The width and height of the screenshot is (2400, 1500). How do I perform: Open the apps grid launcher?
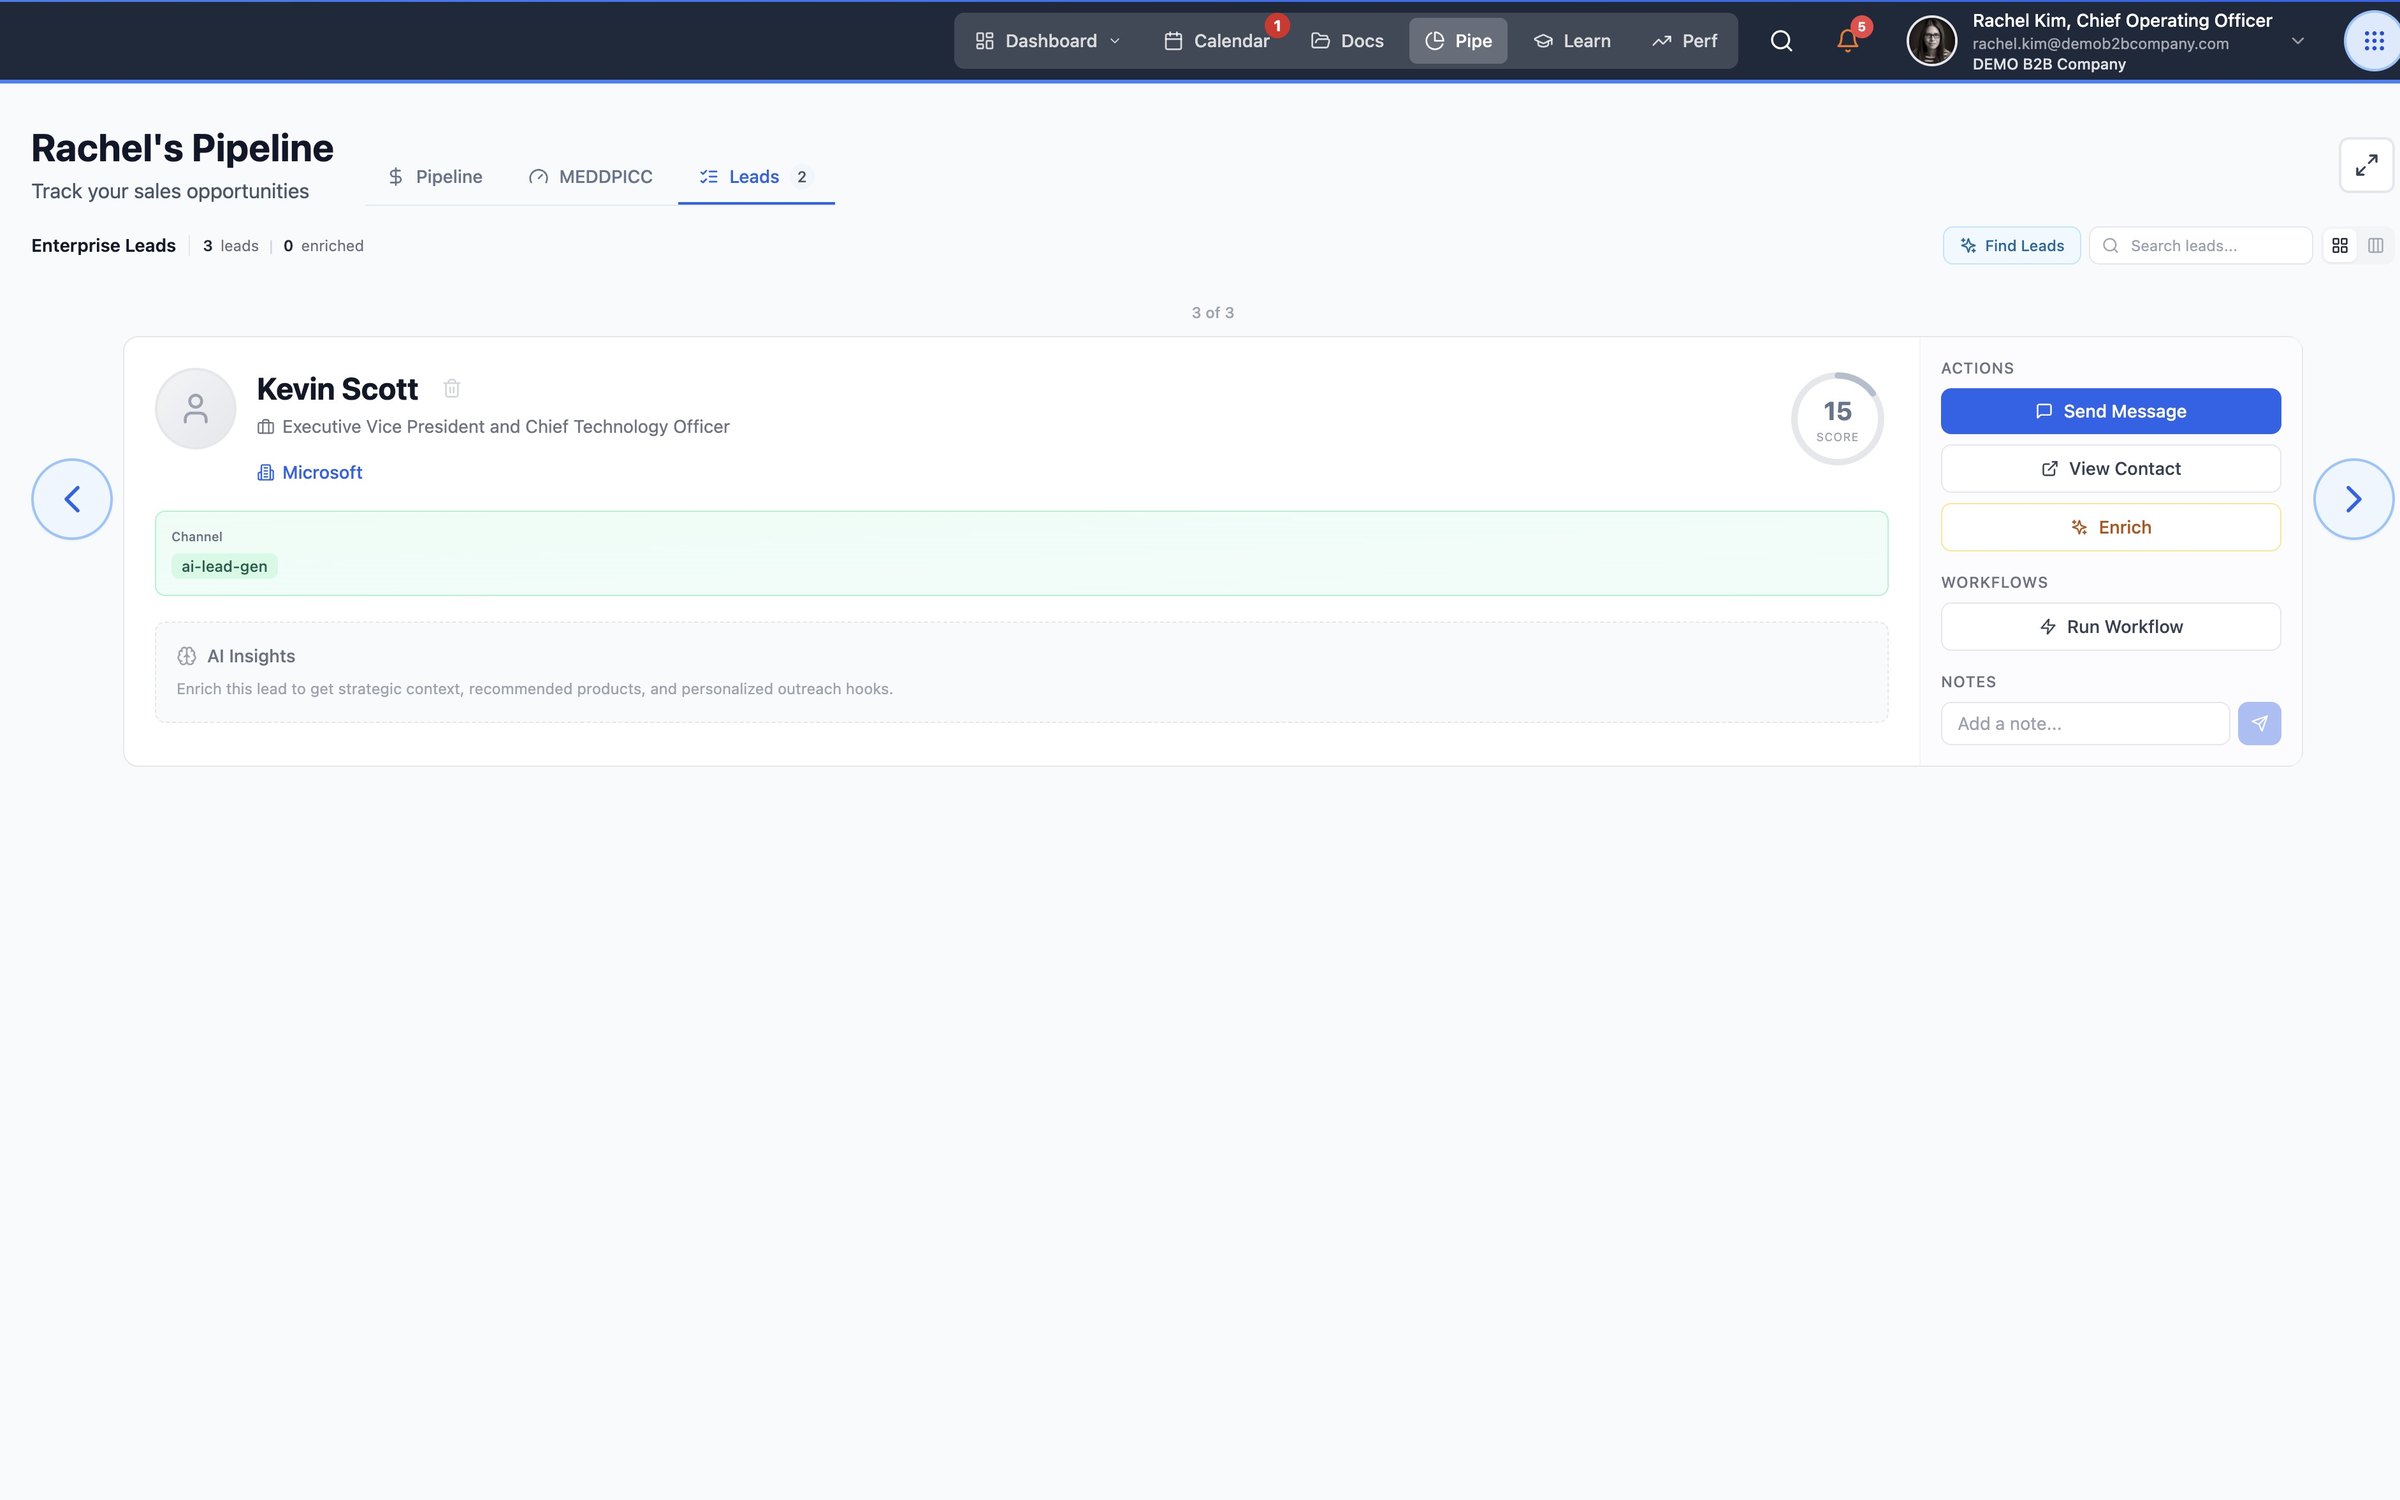click(x=2373, y=41)
